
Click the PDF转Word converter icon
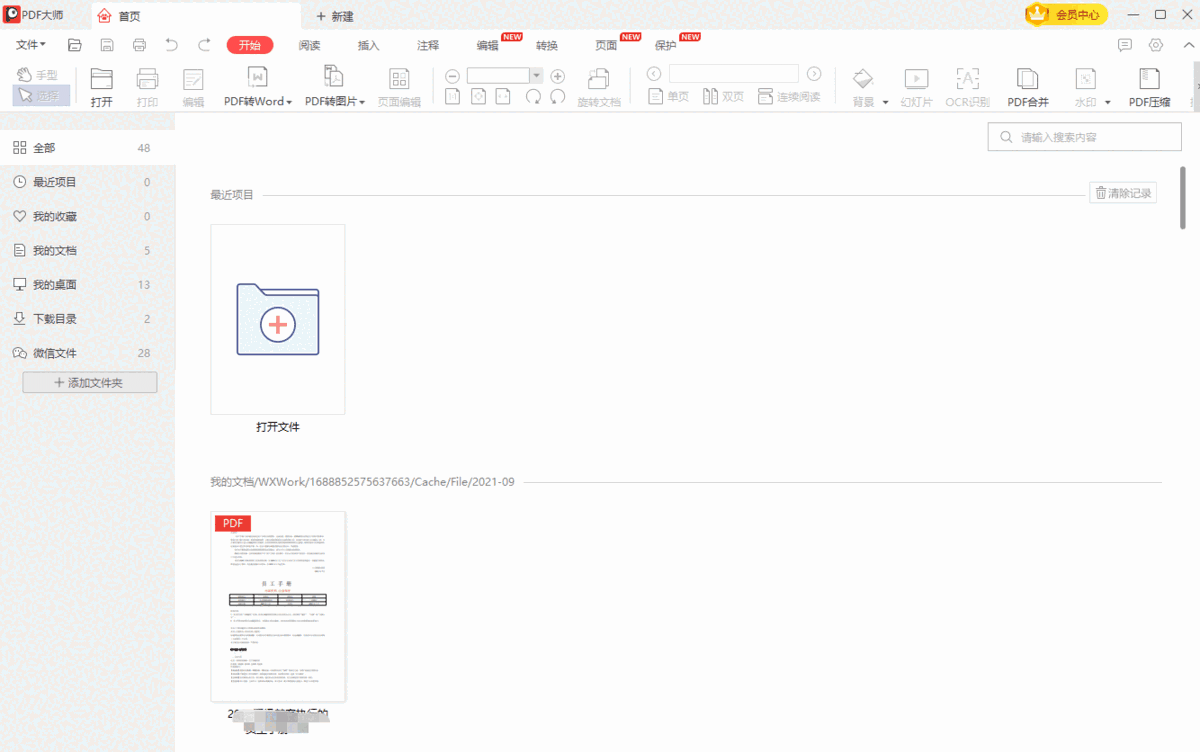click(256, 78)
